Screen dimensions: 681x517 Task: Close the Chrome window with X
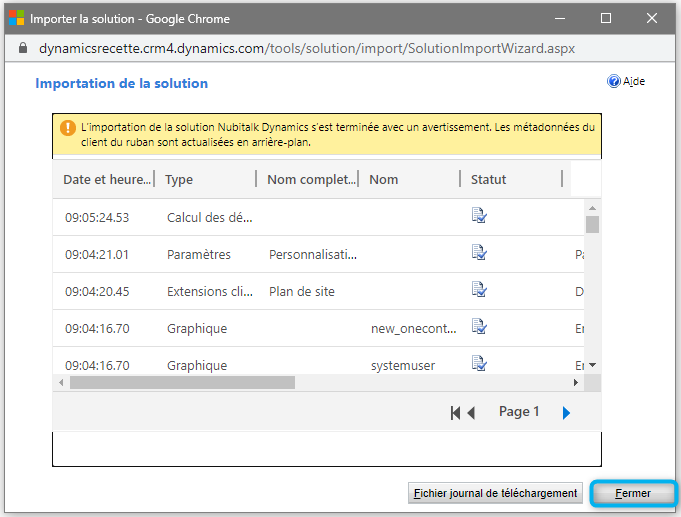pos(651,18)
